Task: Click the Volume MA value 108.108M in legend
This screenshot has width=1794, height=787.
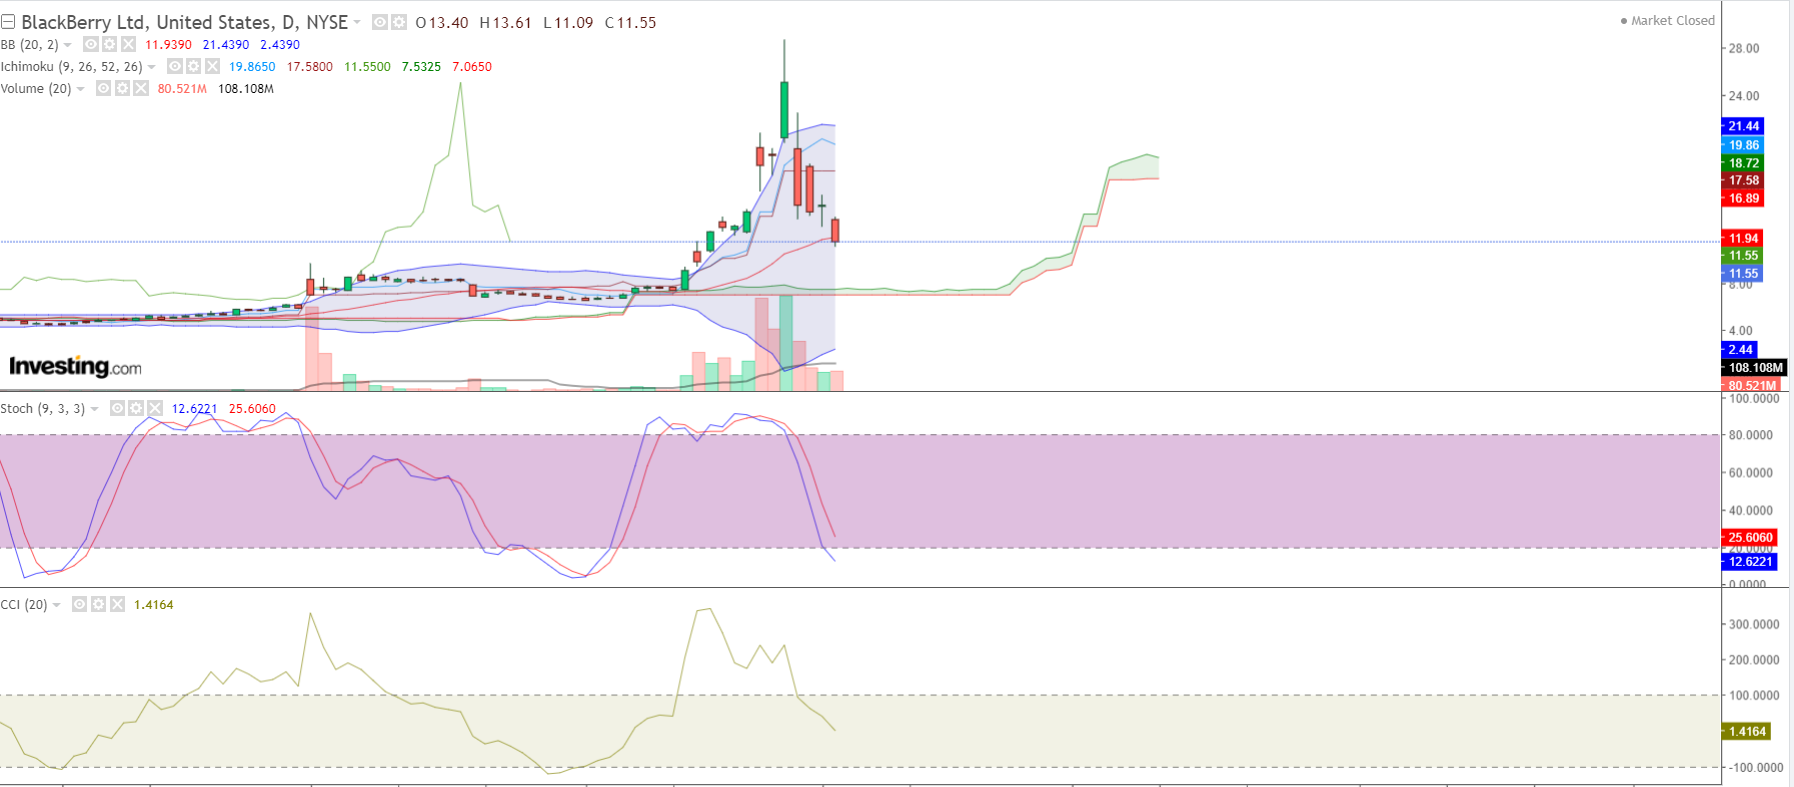Action: coord(246,89)
